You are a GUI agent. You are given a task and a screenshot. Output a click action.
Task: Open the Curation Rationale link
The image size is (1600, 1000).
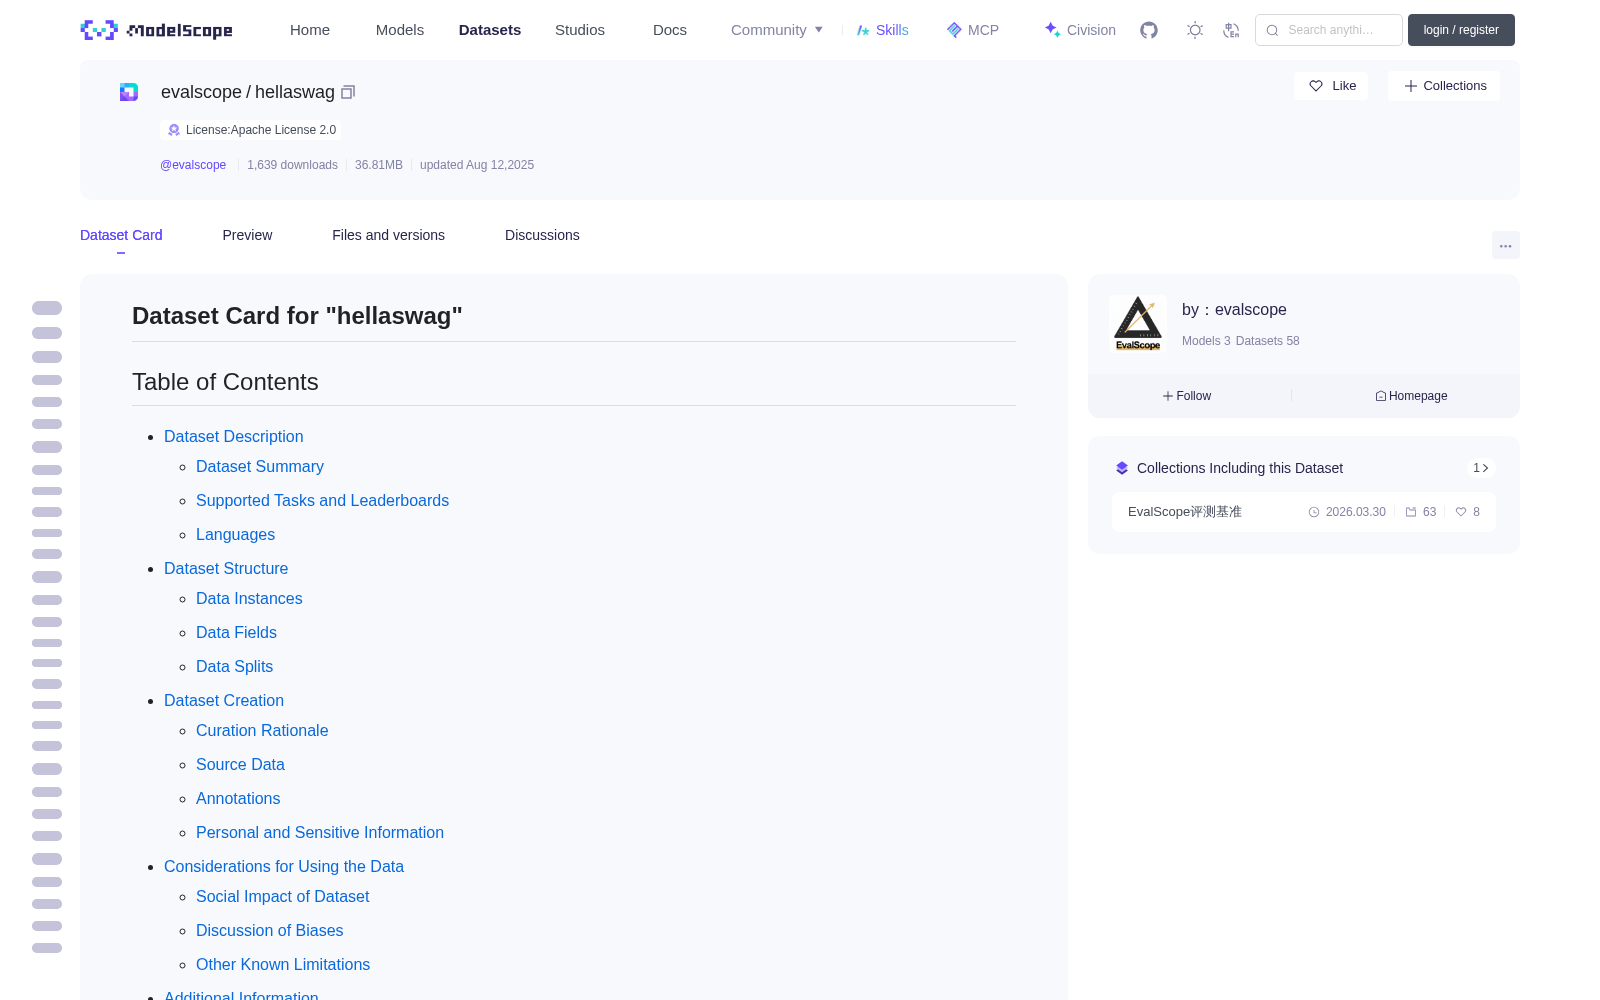(x=262, y=730)
